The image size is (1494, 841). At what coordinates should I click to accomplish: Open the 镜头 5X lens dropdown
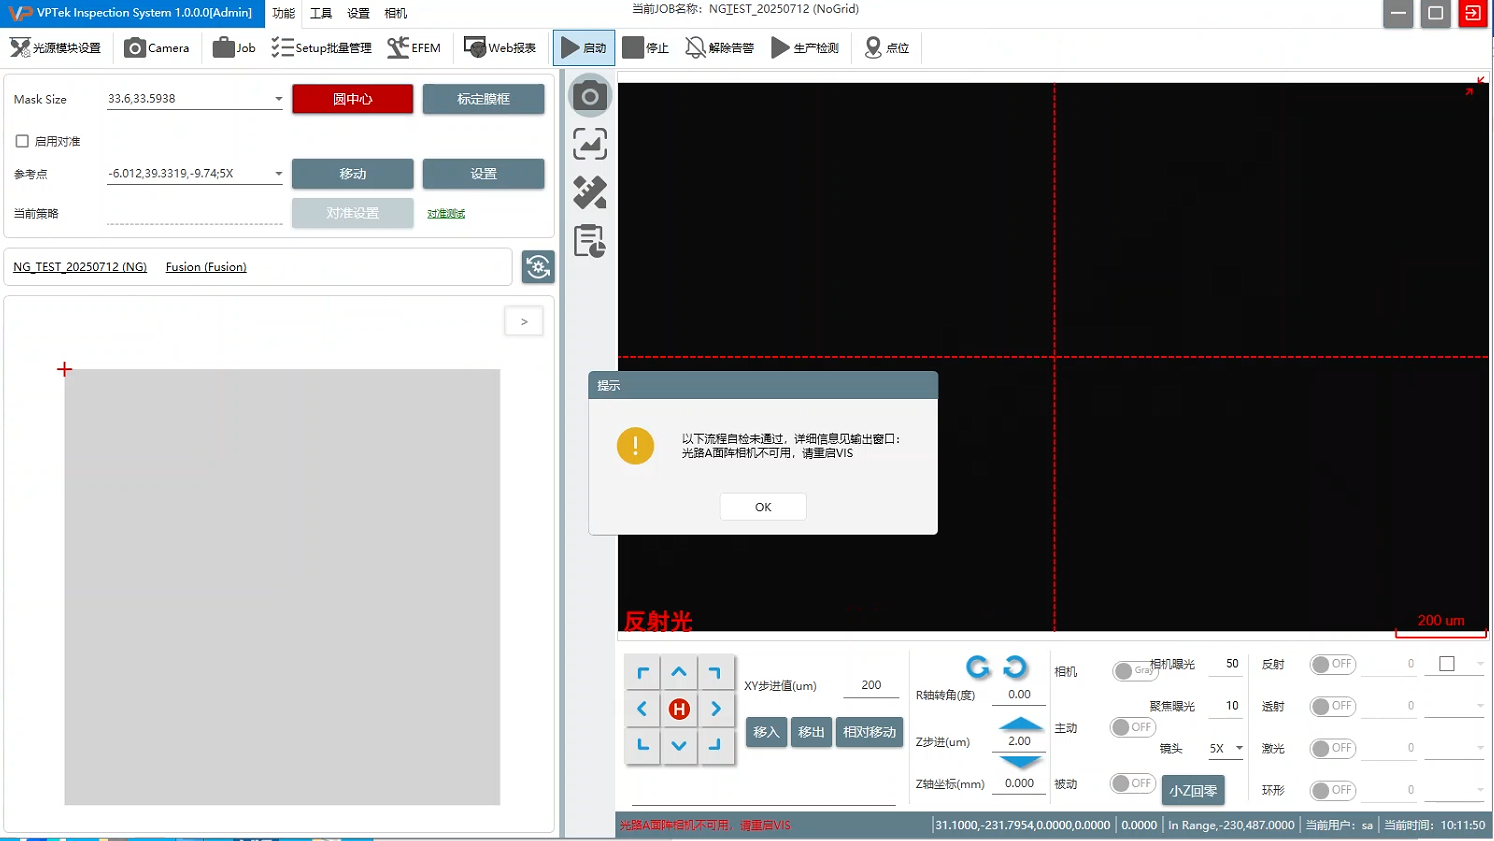[1239, 748]
